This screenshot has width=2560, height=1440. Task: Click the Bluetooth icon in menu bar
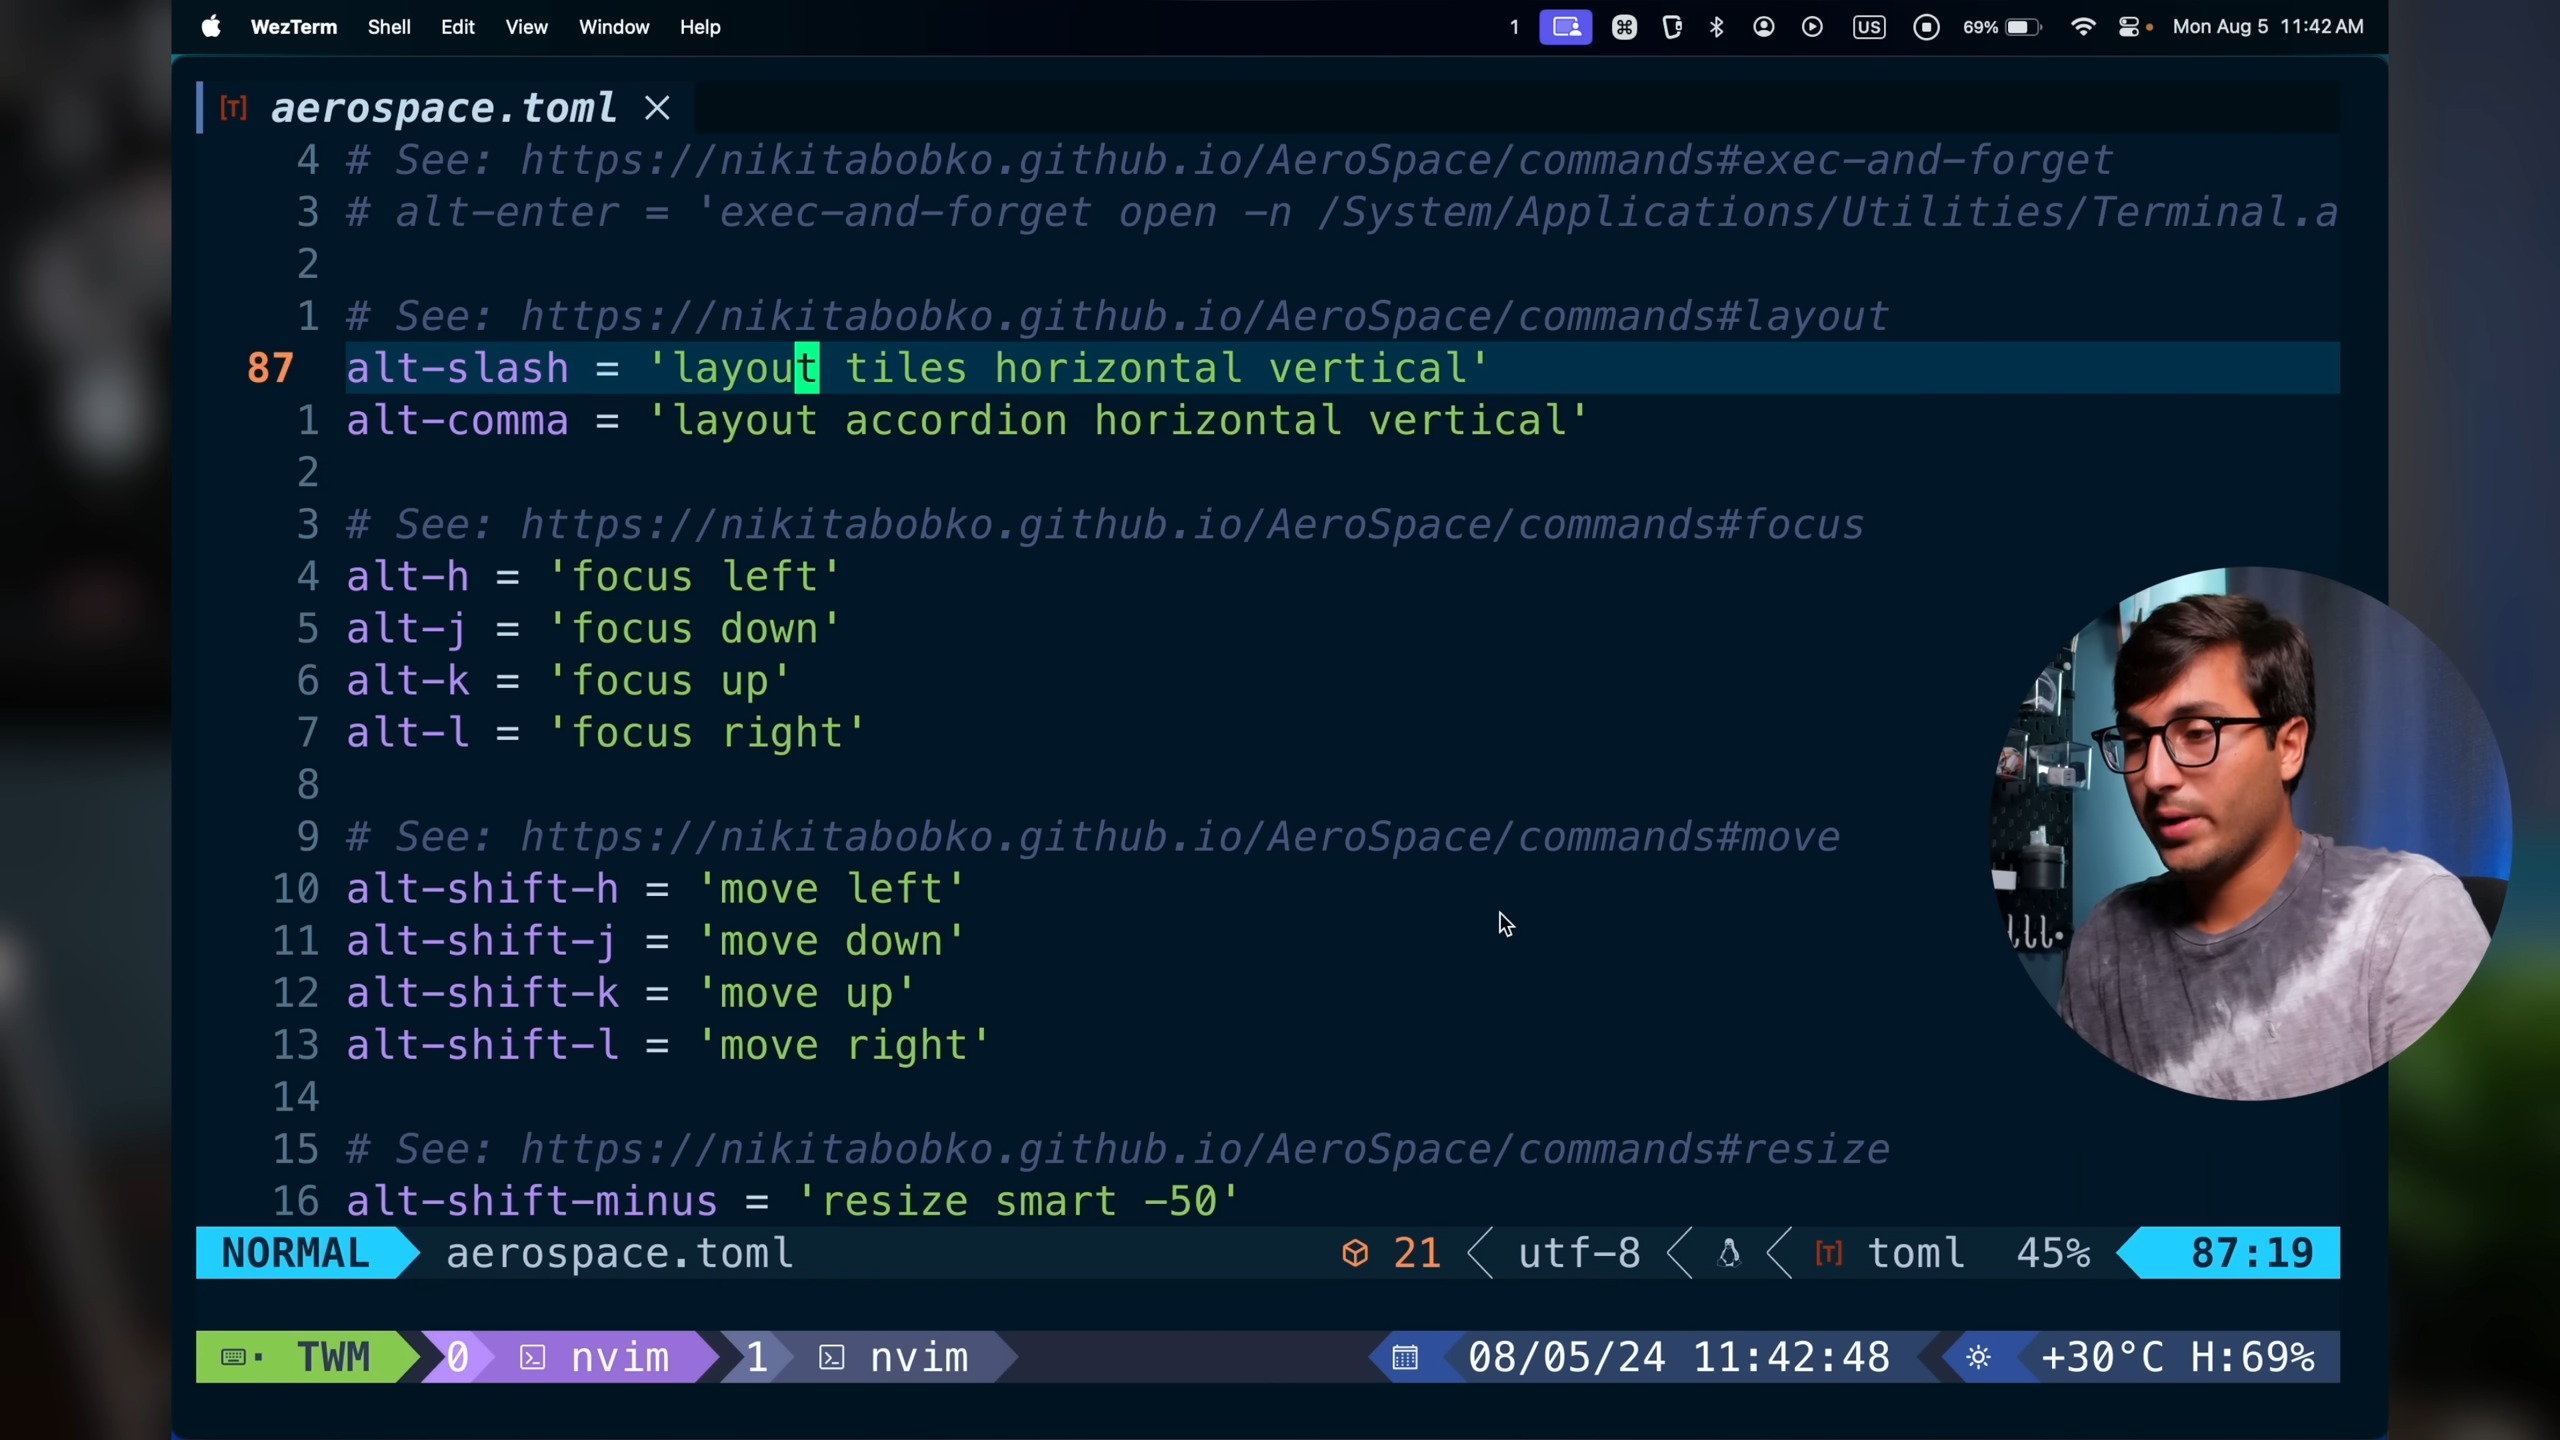coord(1717,27)
